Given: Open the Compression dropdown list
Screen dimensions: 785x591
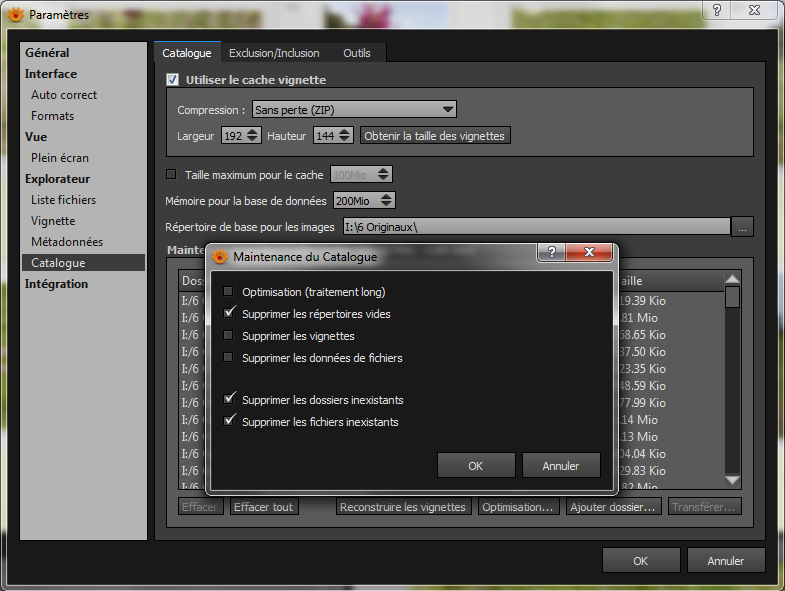Looking at the screenshot, I should [354, 109].
